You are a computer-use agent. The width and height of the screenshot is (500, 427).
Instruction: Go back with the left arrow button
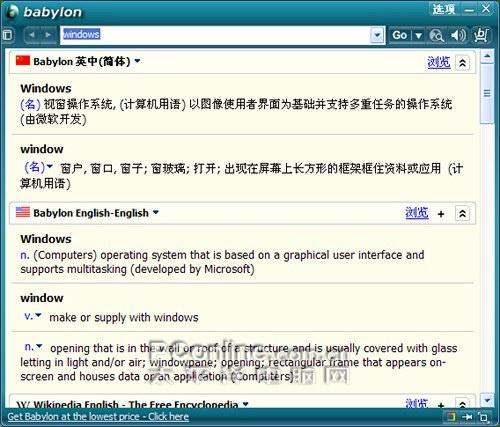pos(32,35)
